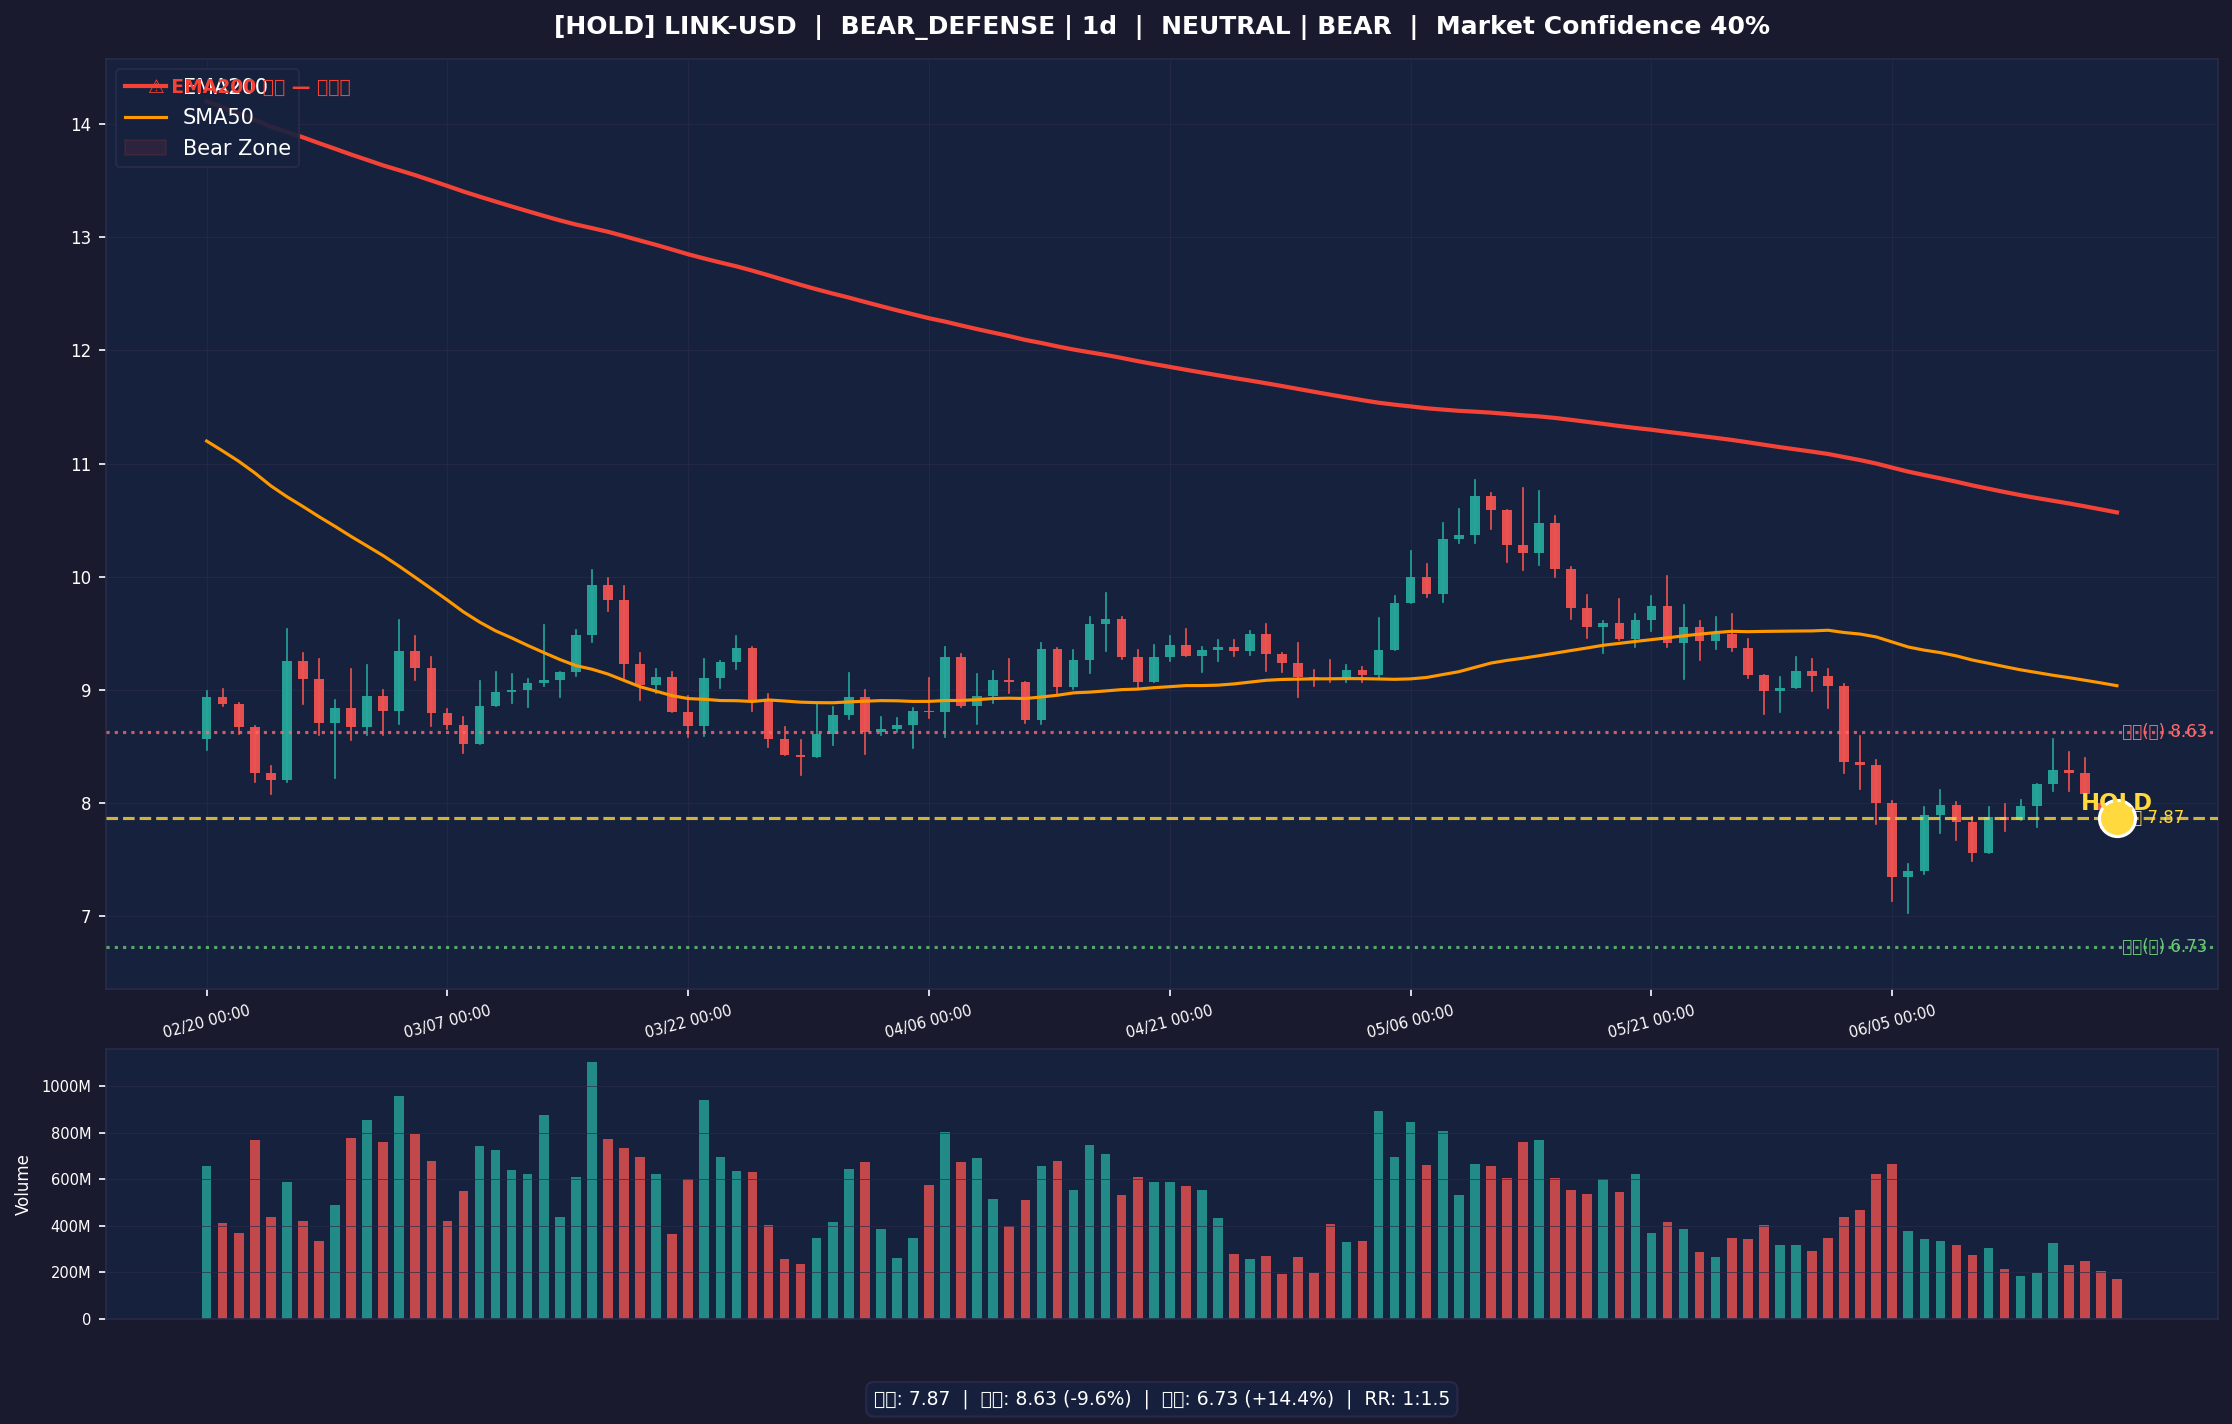Screen dimensions: 2232x1424
Task: Click the price axis tick 9
Action: (x=86, y=691)
